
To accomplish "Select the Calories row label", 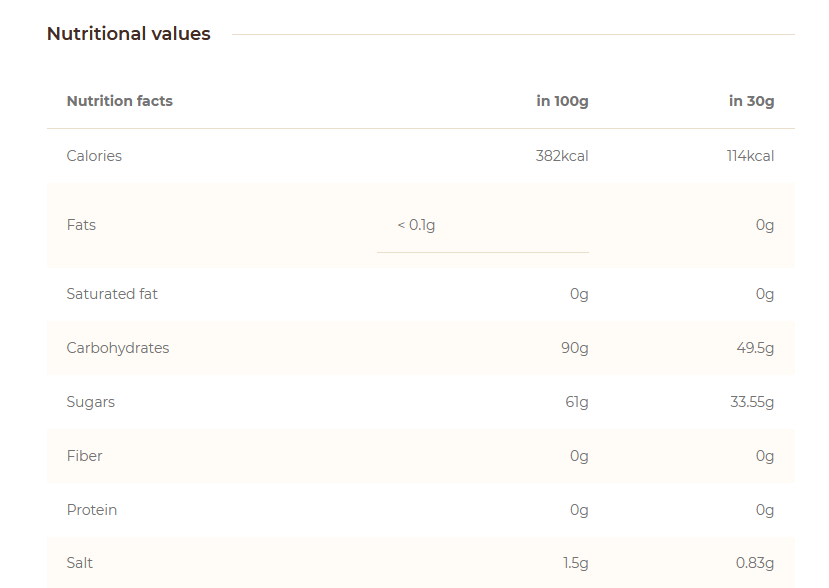I will 94,156.
